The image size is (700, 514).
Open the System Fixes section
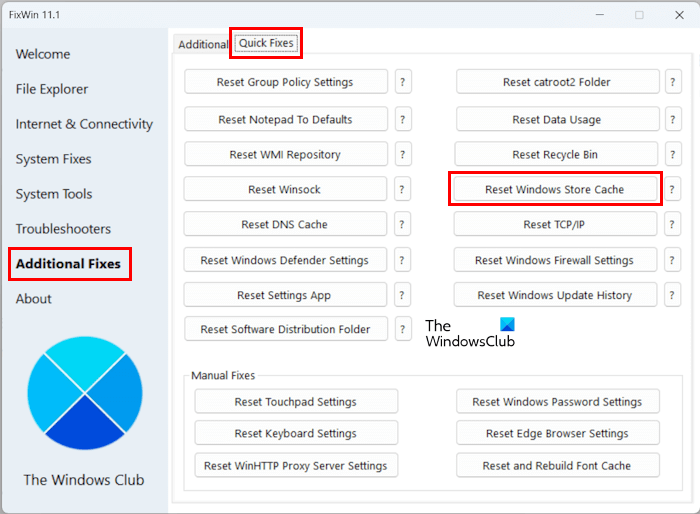[53, 159]
